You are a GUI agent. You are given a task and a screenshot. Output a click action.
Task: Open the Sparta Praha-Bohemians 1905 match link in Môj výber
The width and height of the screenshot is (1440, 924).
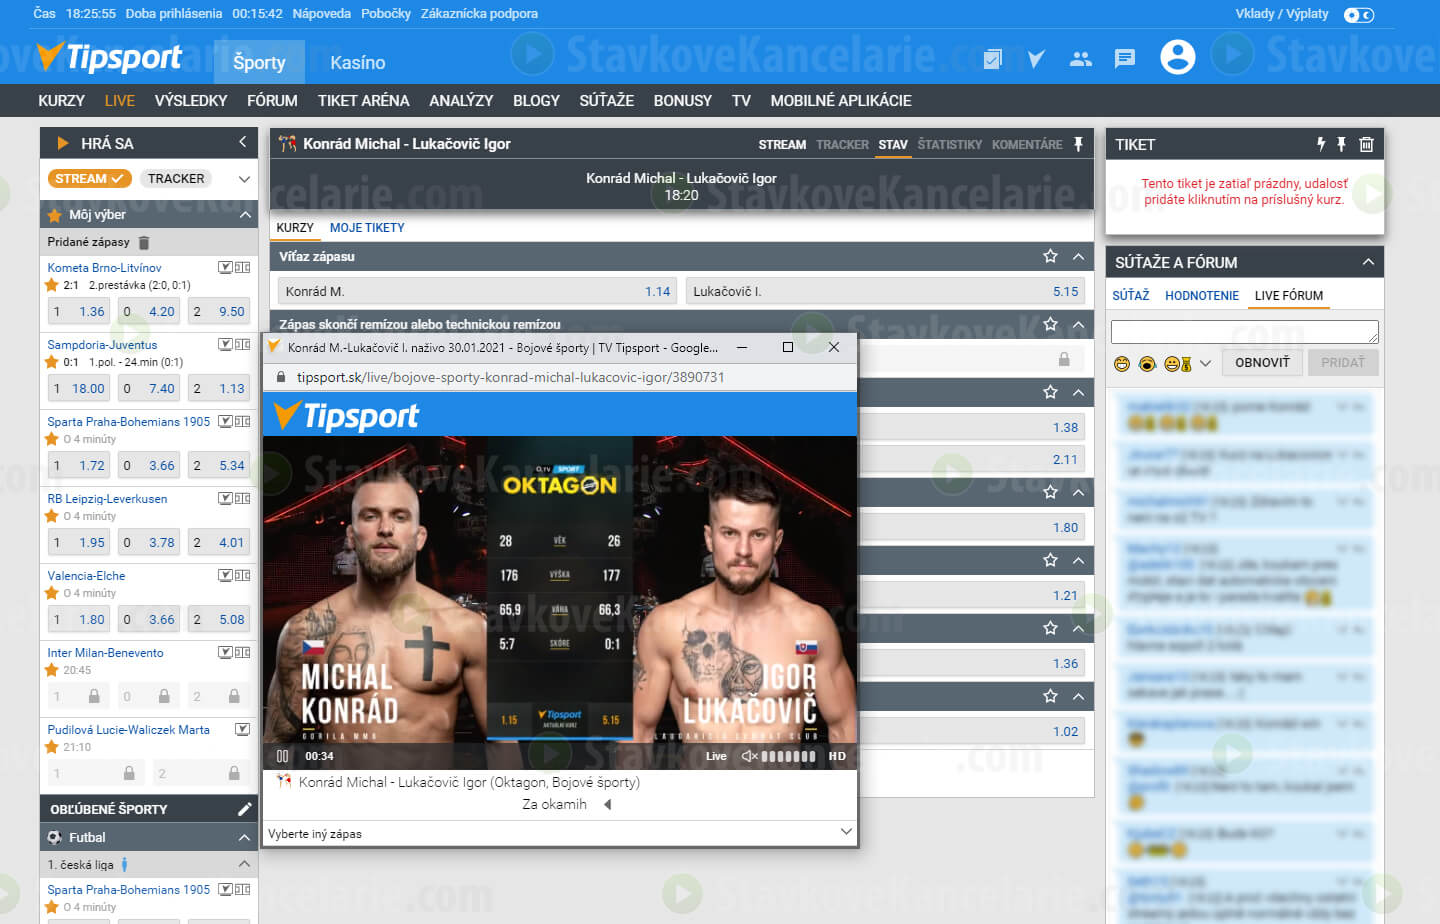(x=129, y=422)
